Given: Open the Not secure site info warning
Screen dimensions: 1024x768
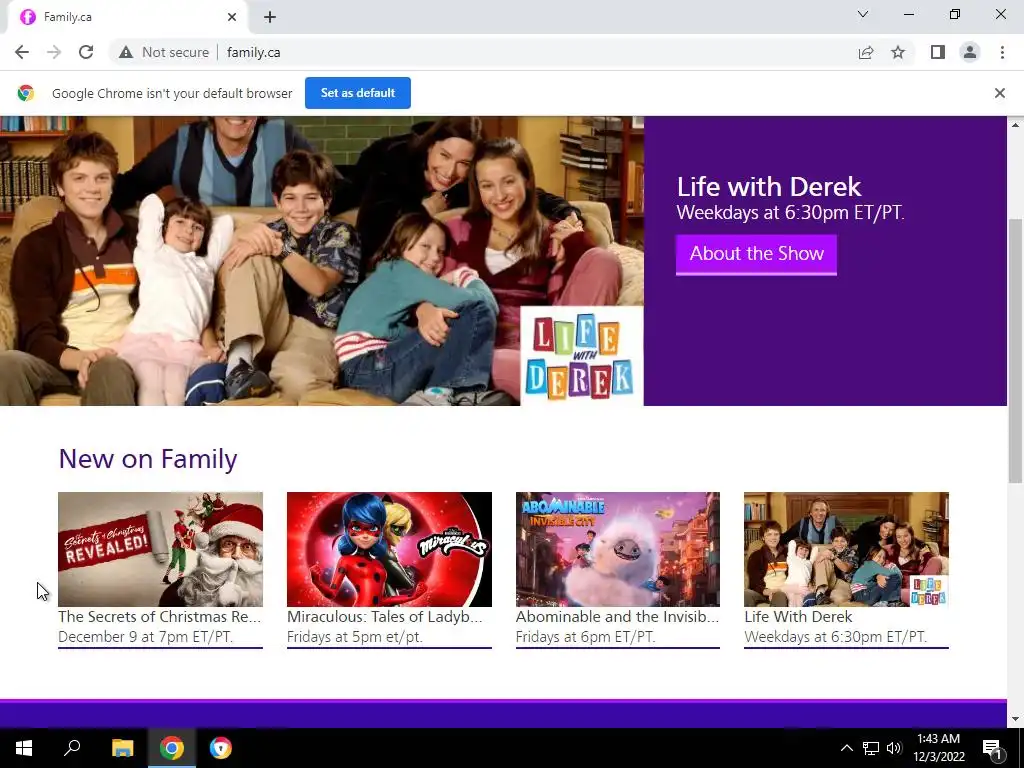Looking at the screenshot, I should 164,52.
